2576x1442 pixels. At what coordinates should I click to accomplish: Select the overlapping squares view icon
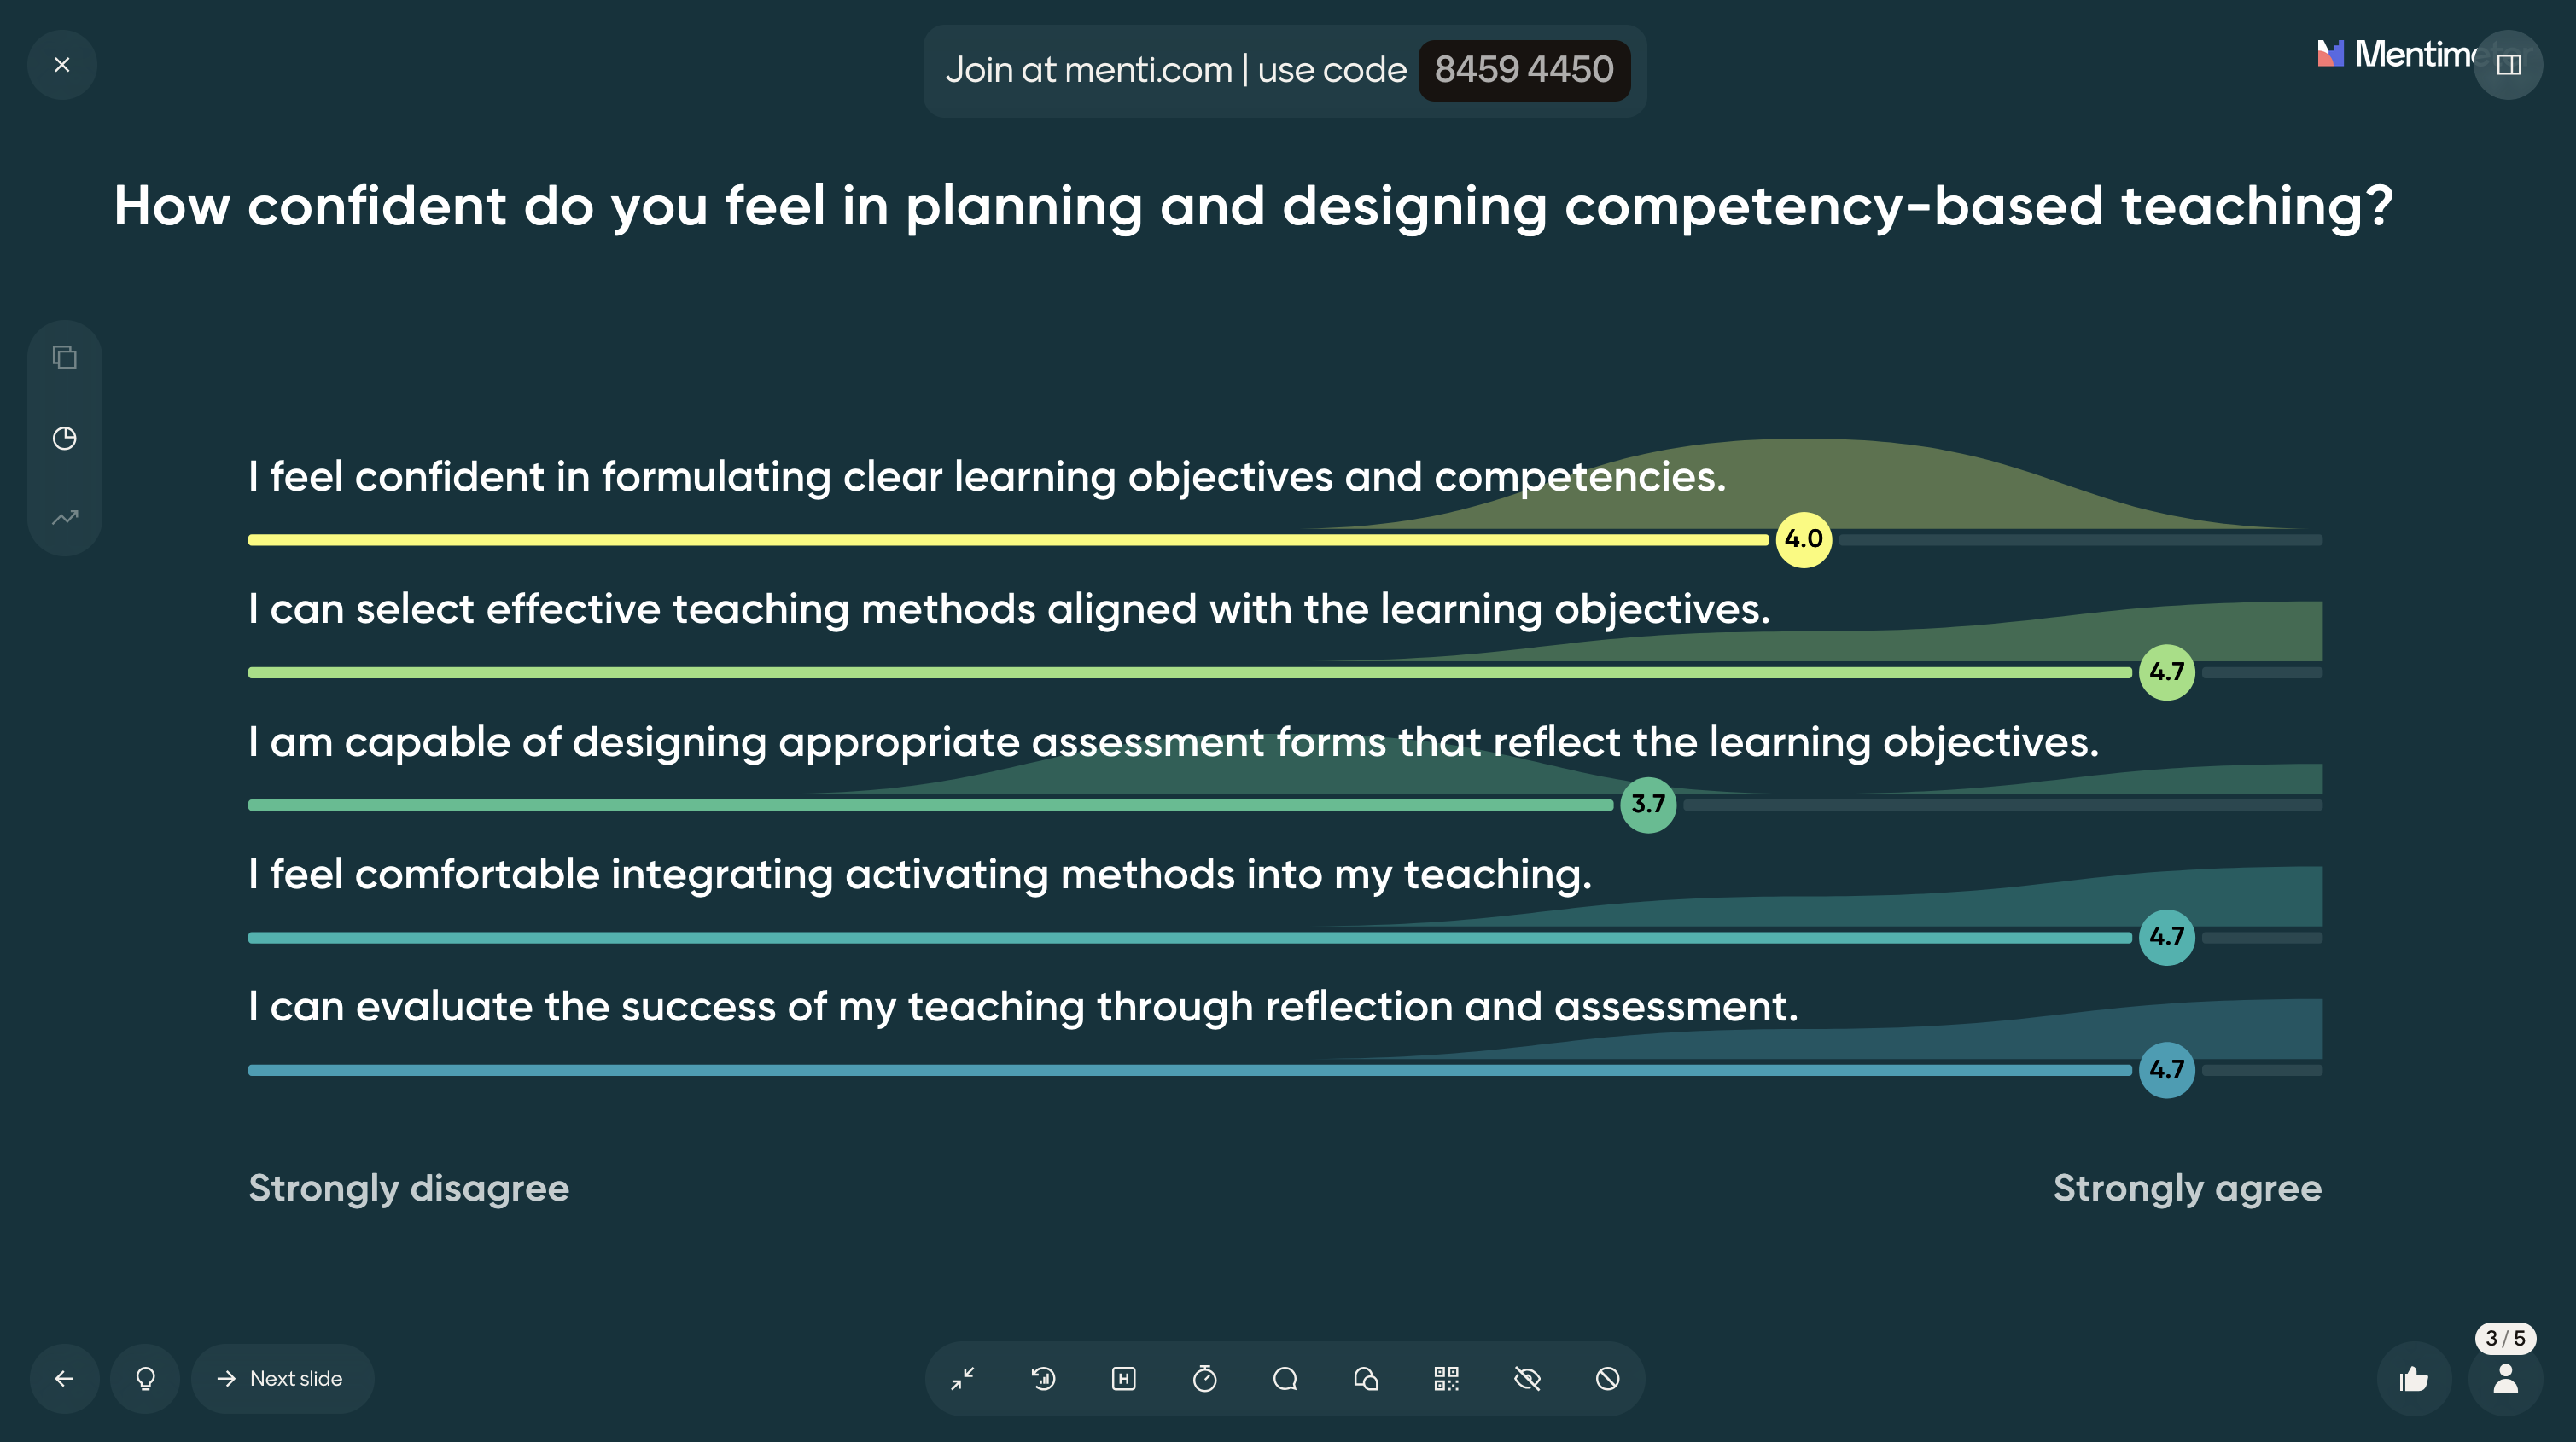[x=65, y=357]
